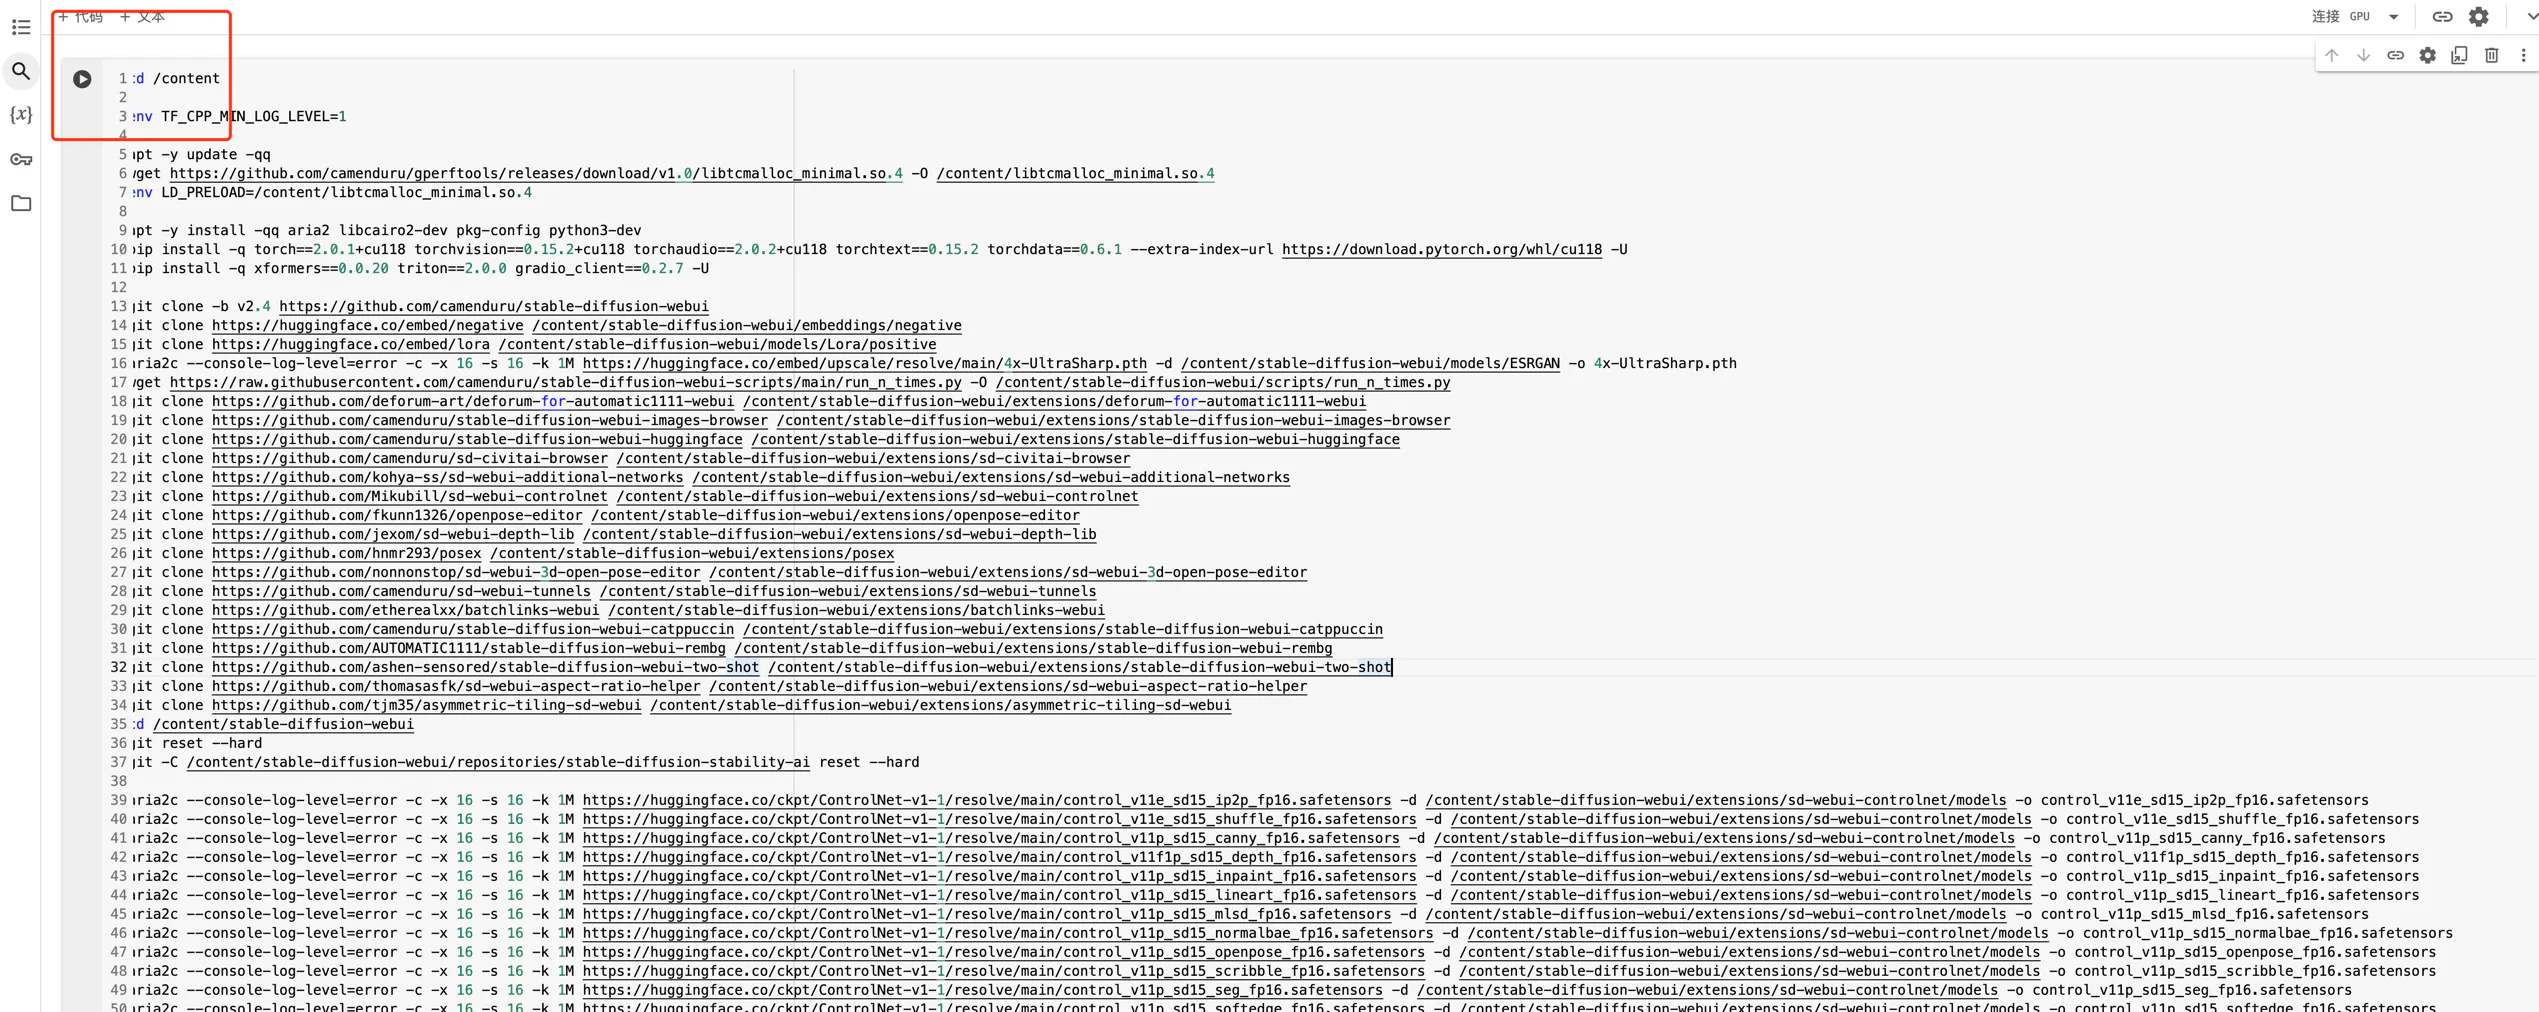Screen dimensions: 2539x1012
Task: Delete the cell with trash icon
Action: coord(2491,56)
